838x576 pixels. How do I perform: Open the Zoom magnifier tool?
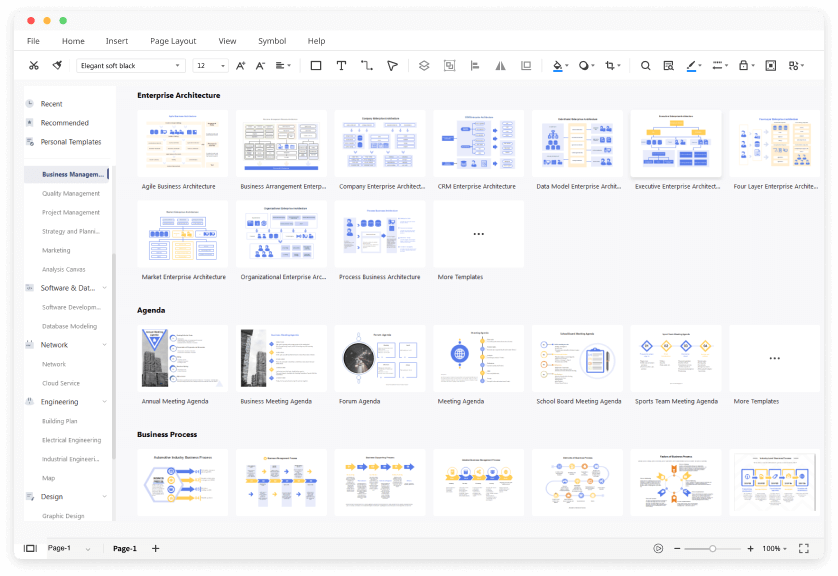[645, 64]
